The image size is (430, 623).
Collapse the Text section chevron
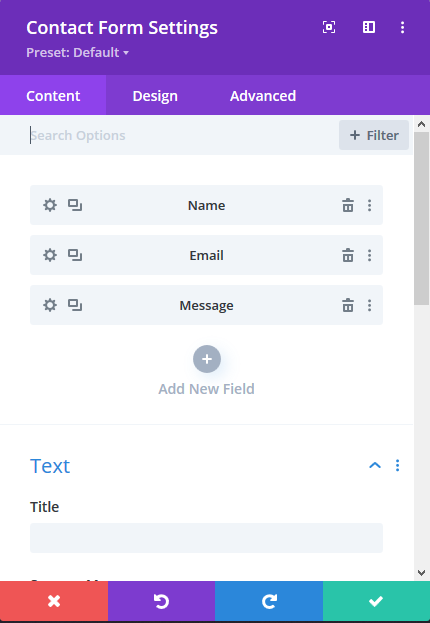tap(375, 465)
